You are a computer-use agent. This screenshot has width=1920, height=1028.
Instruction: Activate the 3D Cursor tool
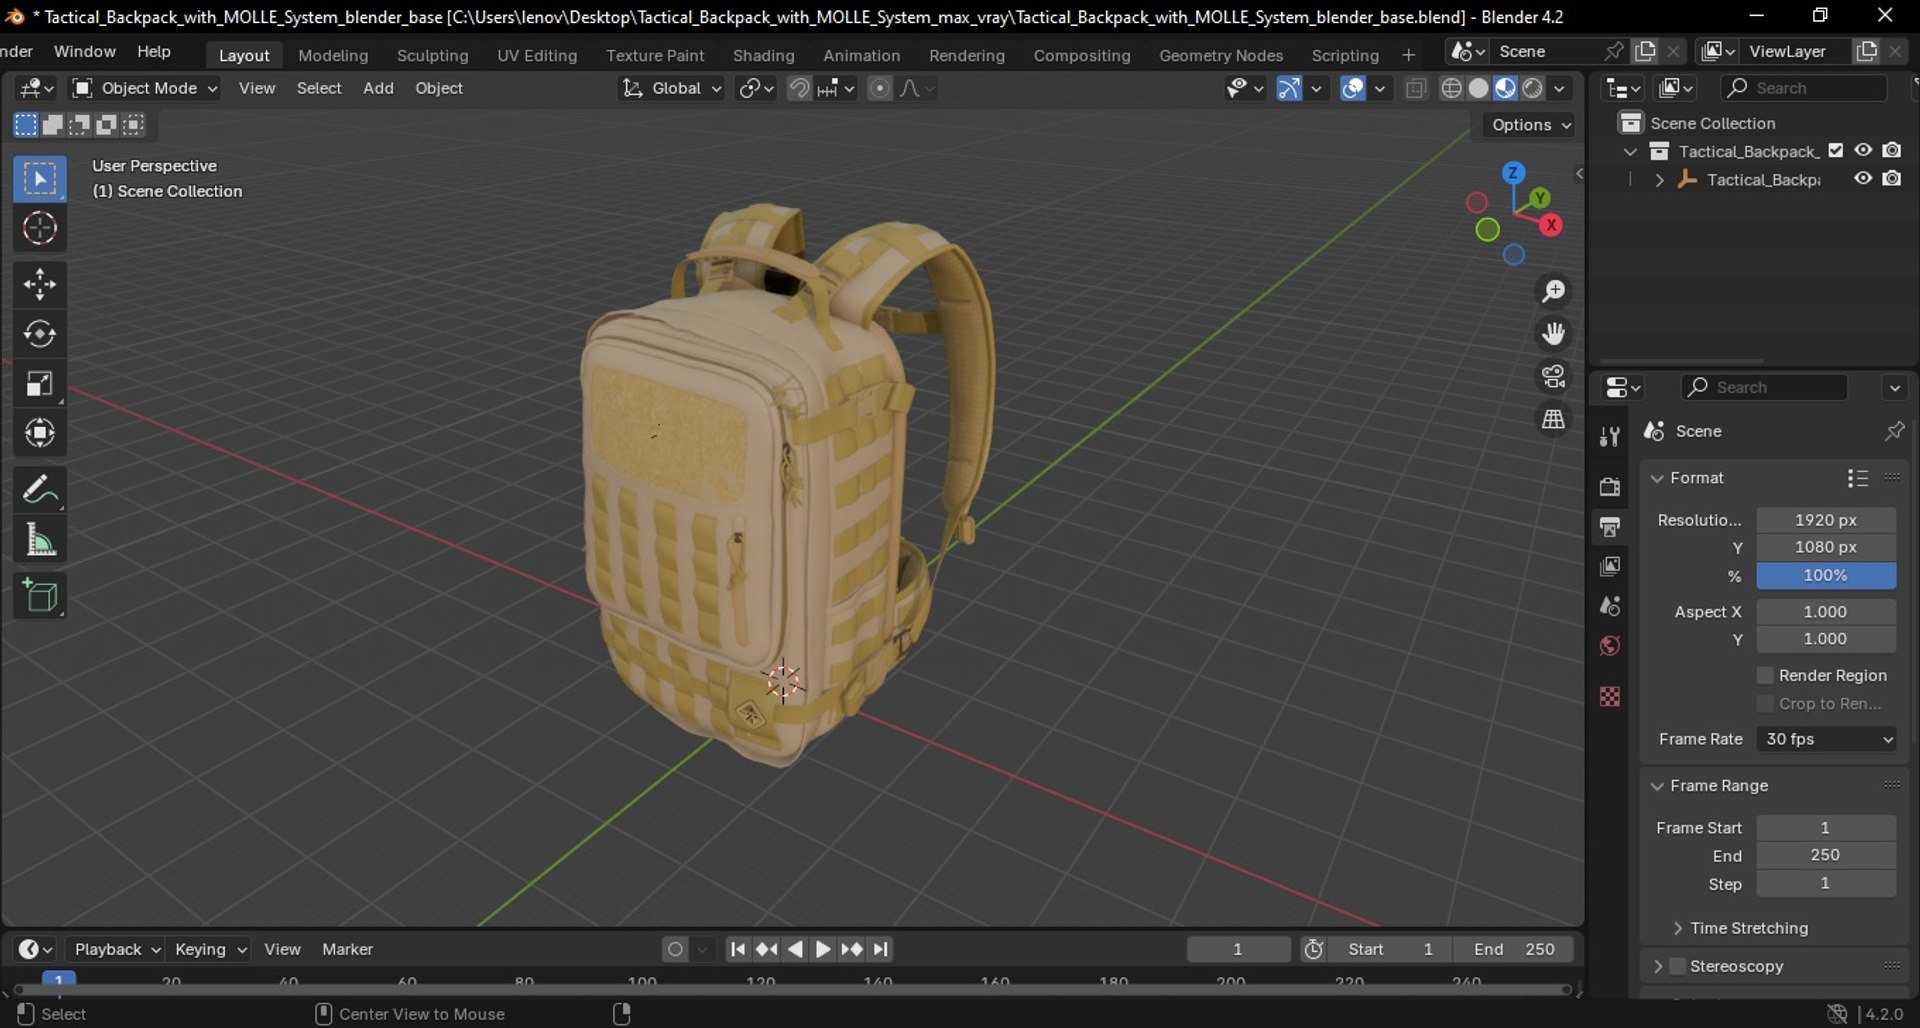coord(40,229)
